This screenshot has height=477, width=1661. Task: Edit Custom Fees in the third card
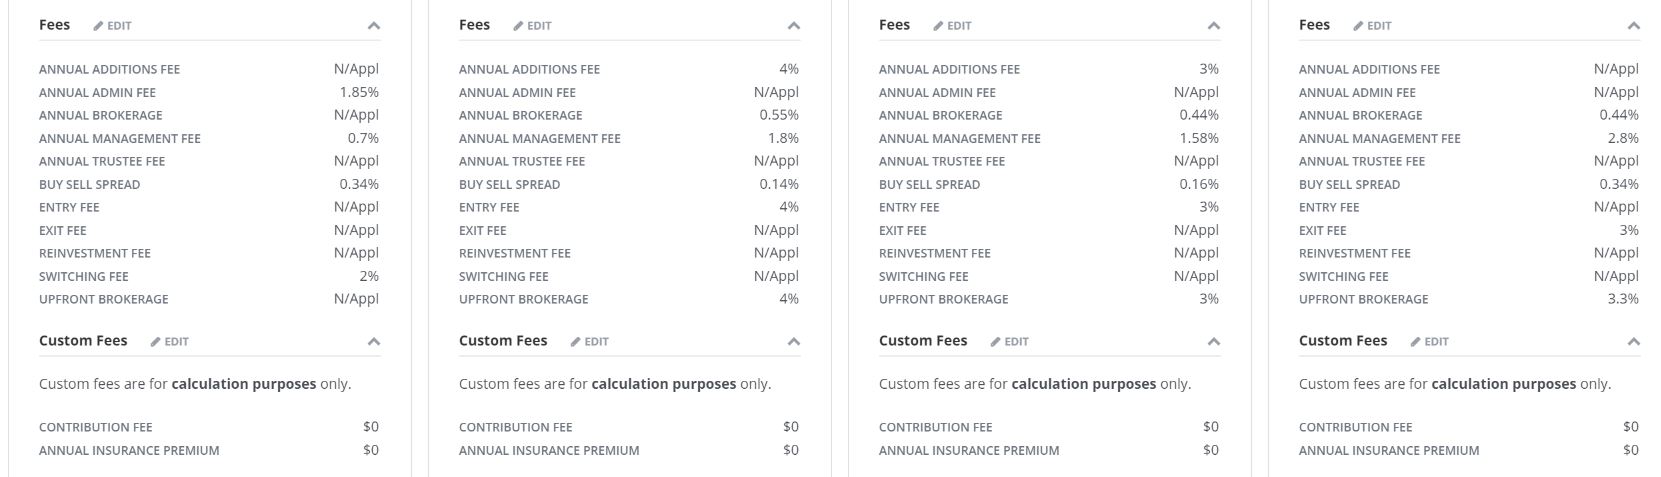1010,342
